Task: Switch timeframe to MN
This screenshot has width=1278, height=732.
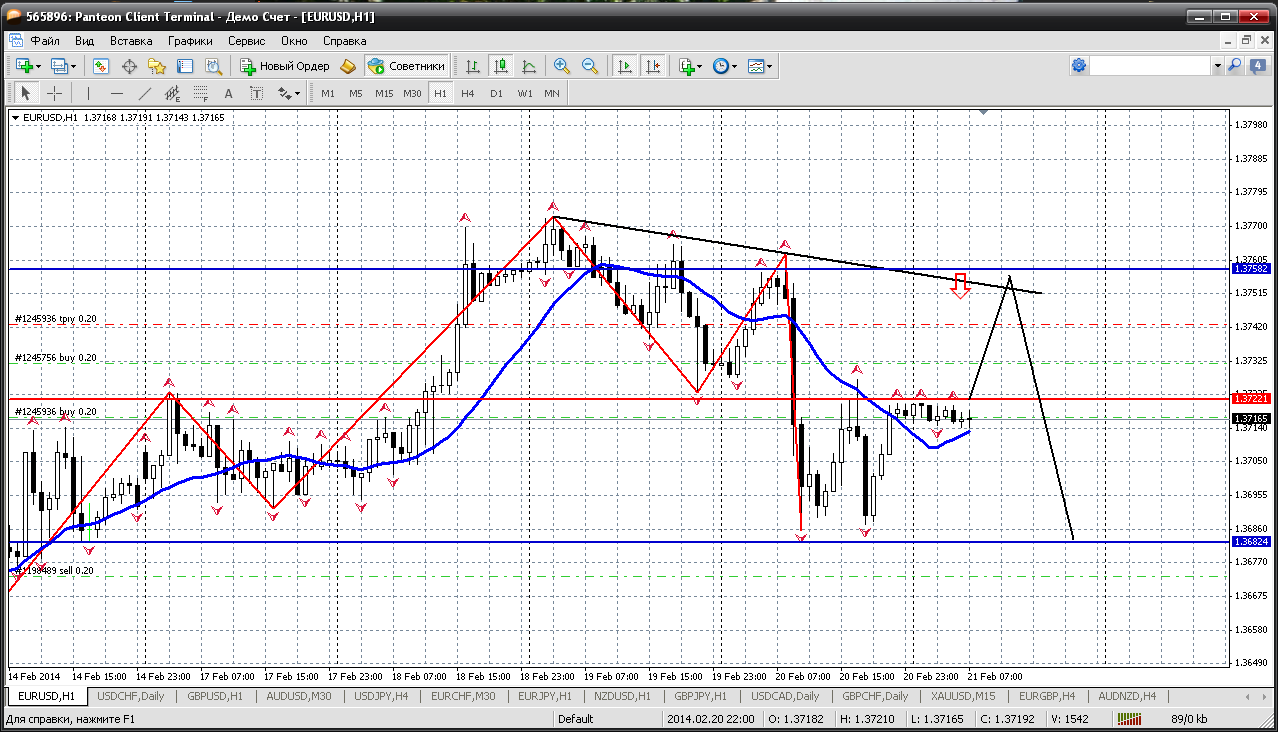Action: pyautogui.click(x=552, y=93)
